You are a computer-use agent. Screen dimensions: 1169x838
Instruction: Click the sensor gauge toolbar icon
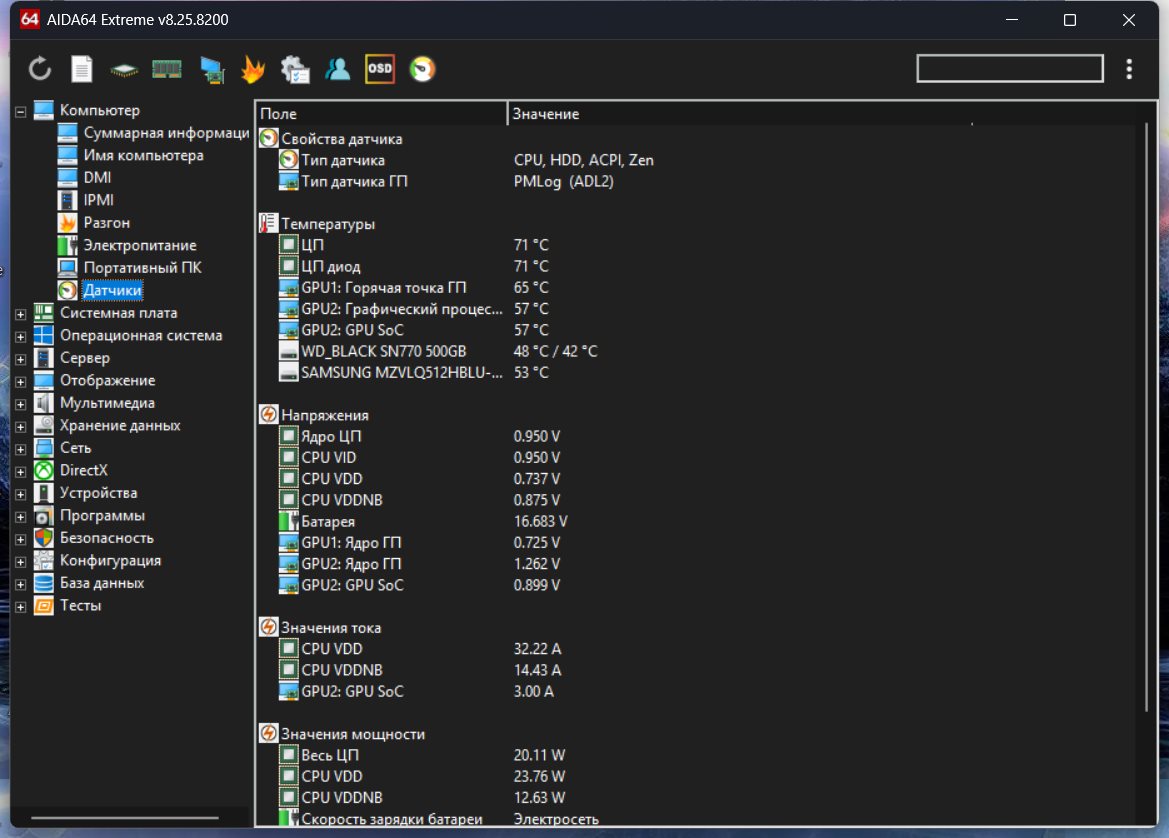pyautogui.click(x=422, y=69)
